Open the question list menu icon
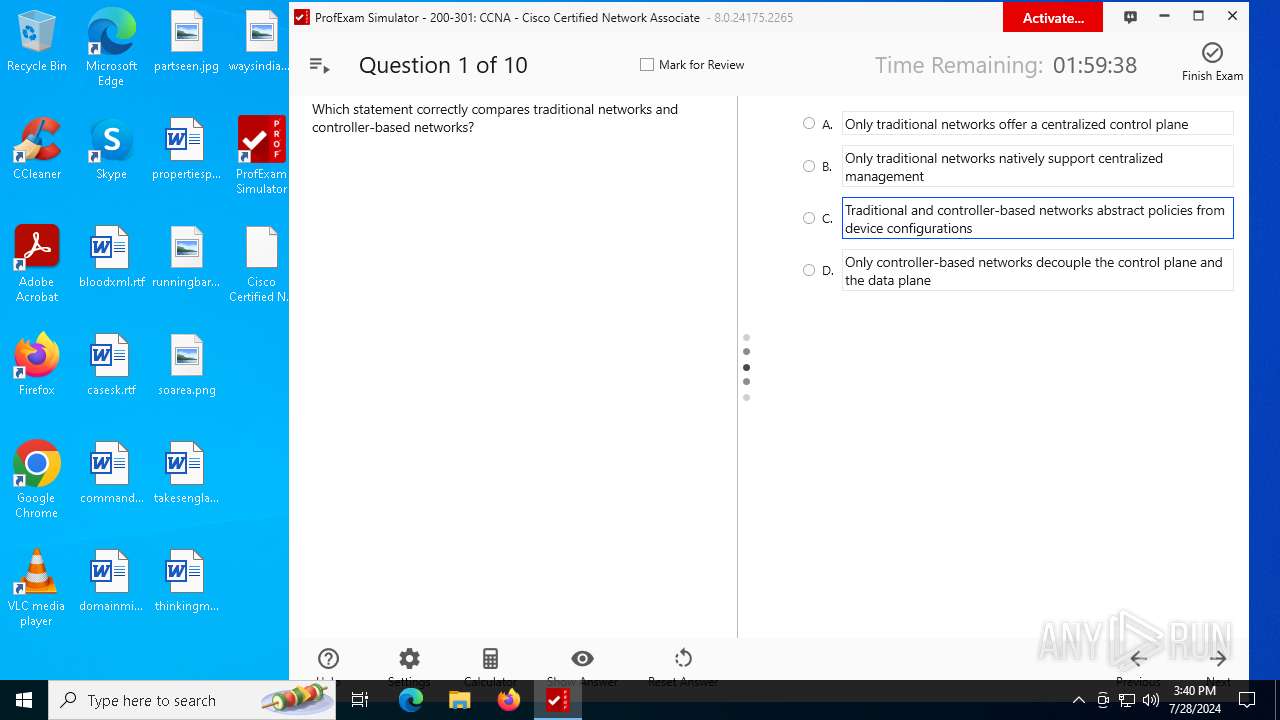This screenshot has height=720, width=1280. pyautogui.click(x=319, y=65)
